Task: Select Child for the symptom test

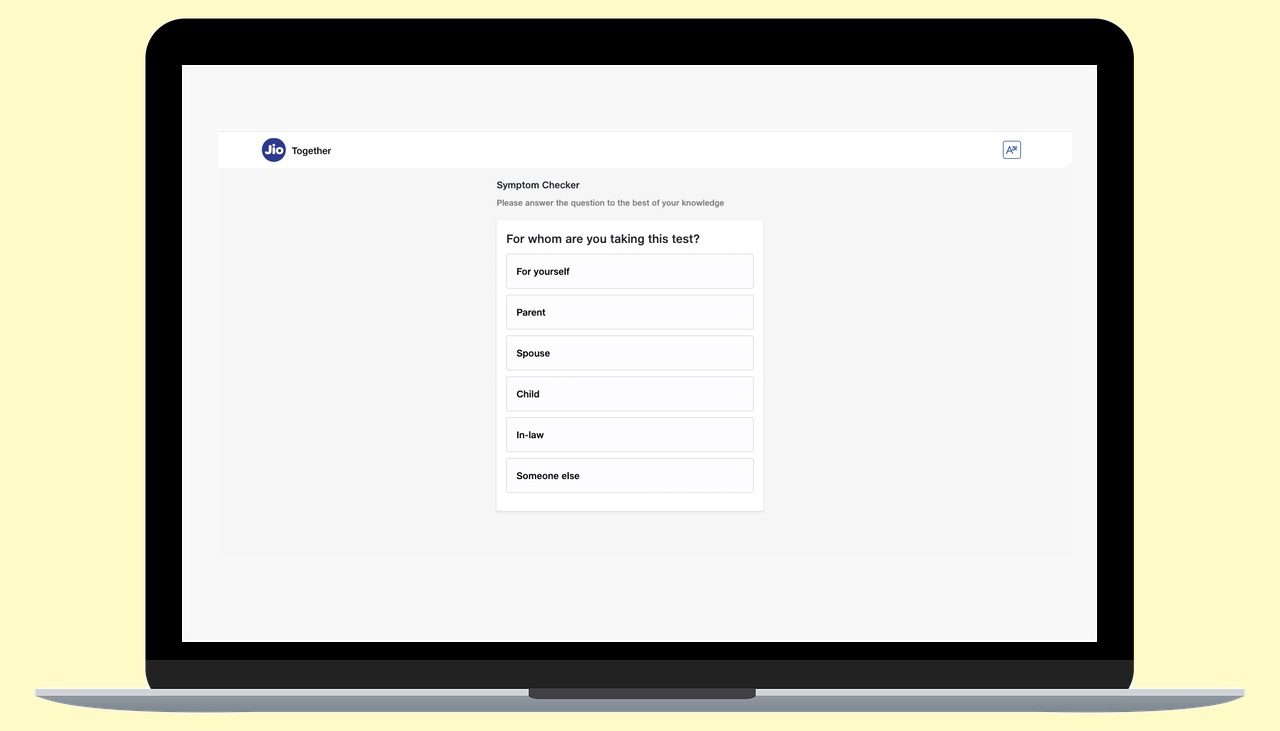Action: [x=629, y=393]
